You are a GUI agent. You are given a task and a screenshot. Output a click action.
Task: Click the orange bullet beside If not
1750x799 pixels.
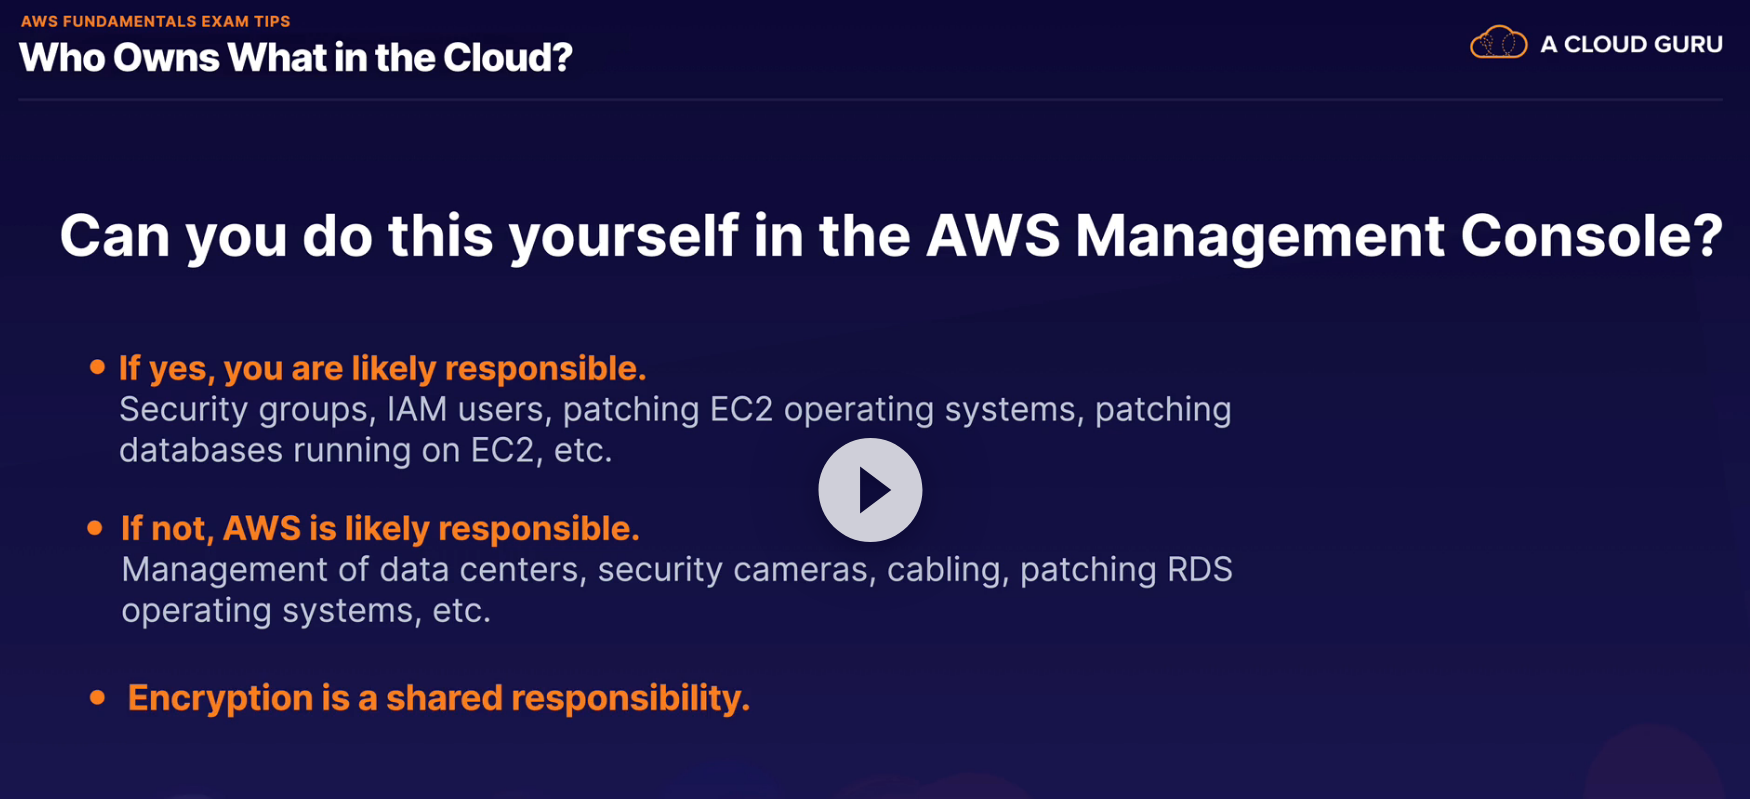(x=95, y=527)
